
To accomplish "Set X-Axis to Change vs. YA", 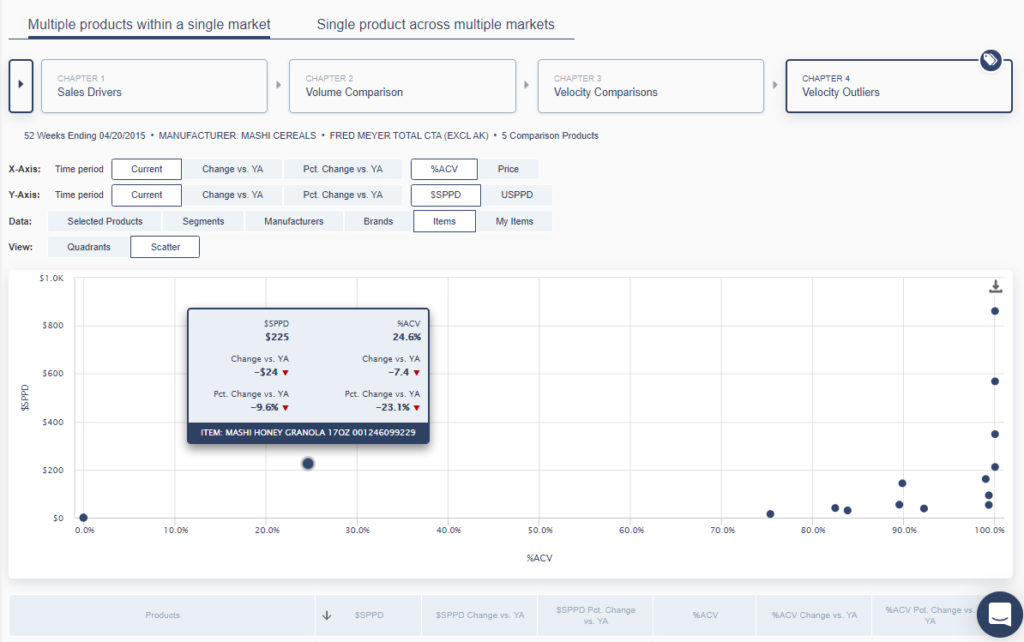I will [232, 169].
